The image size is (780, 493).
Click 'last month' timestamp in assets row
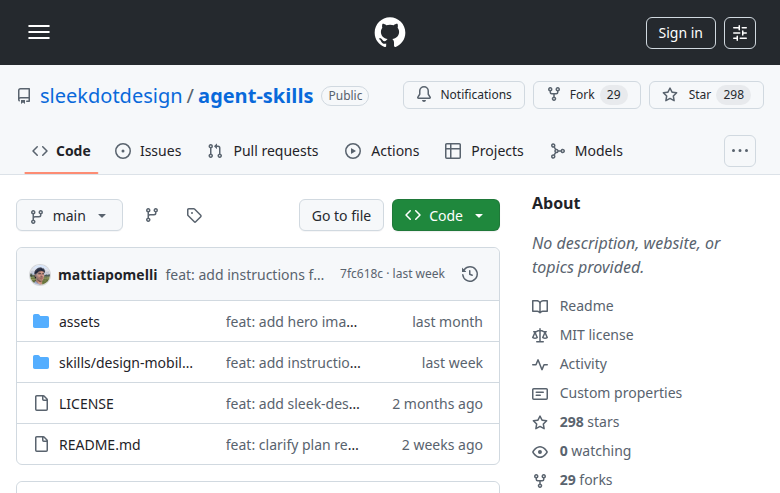coord(447,322)
